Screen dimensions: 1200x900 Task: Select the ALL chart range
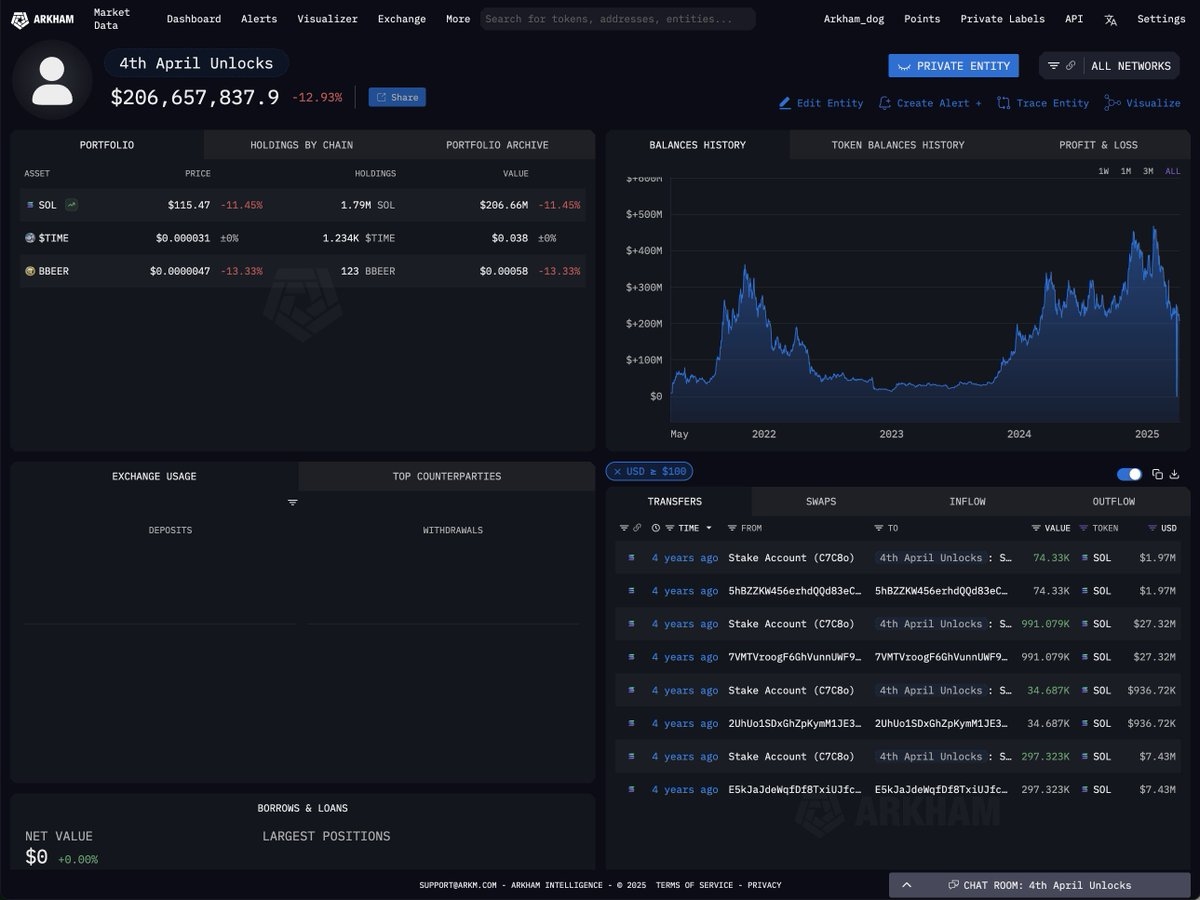(x=1172, y=171)
